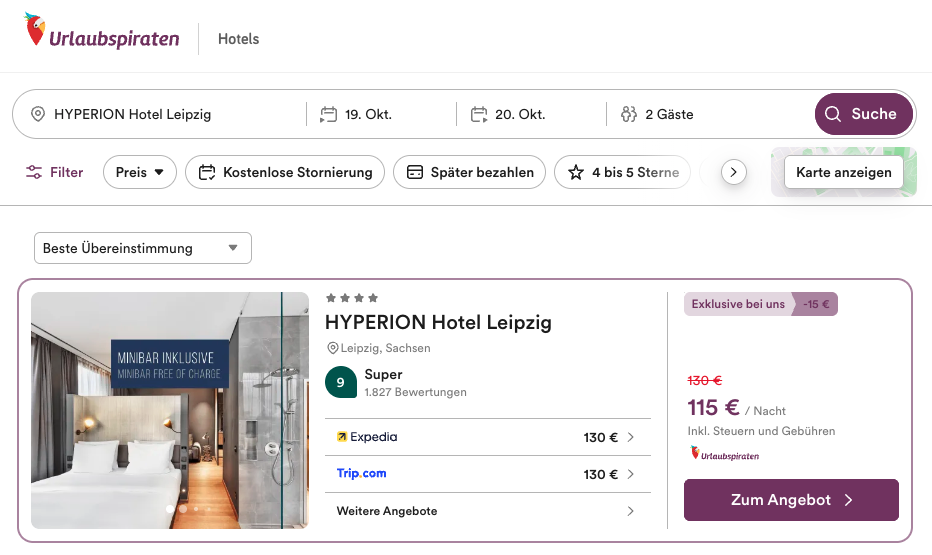
Task: Click the check-out calendar icon
Action: coord(478,114)
